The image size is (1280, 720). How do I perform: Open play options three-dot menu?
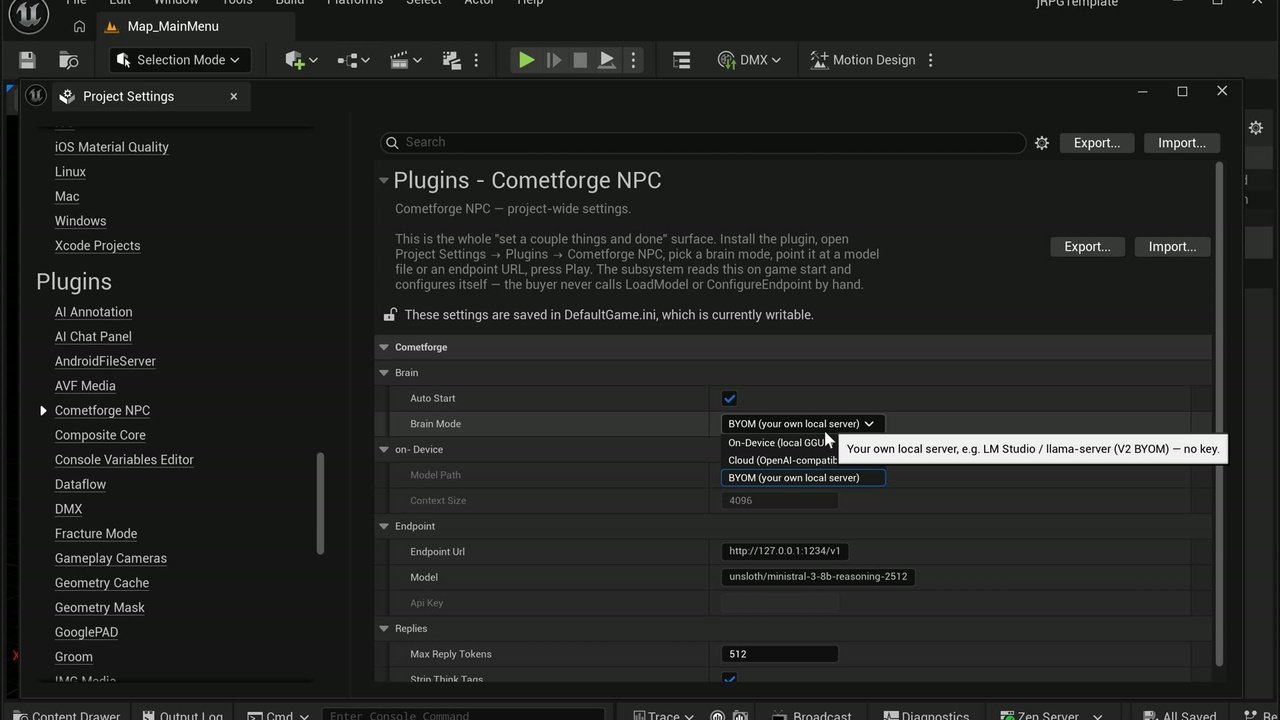pyautogui.click(x=633, y=60)
